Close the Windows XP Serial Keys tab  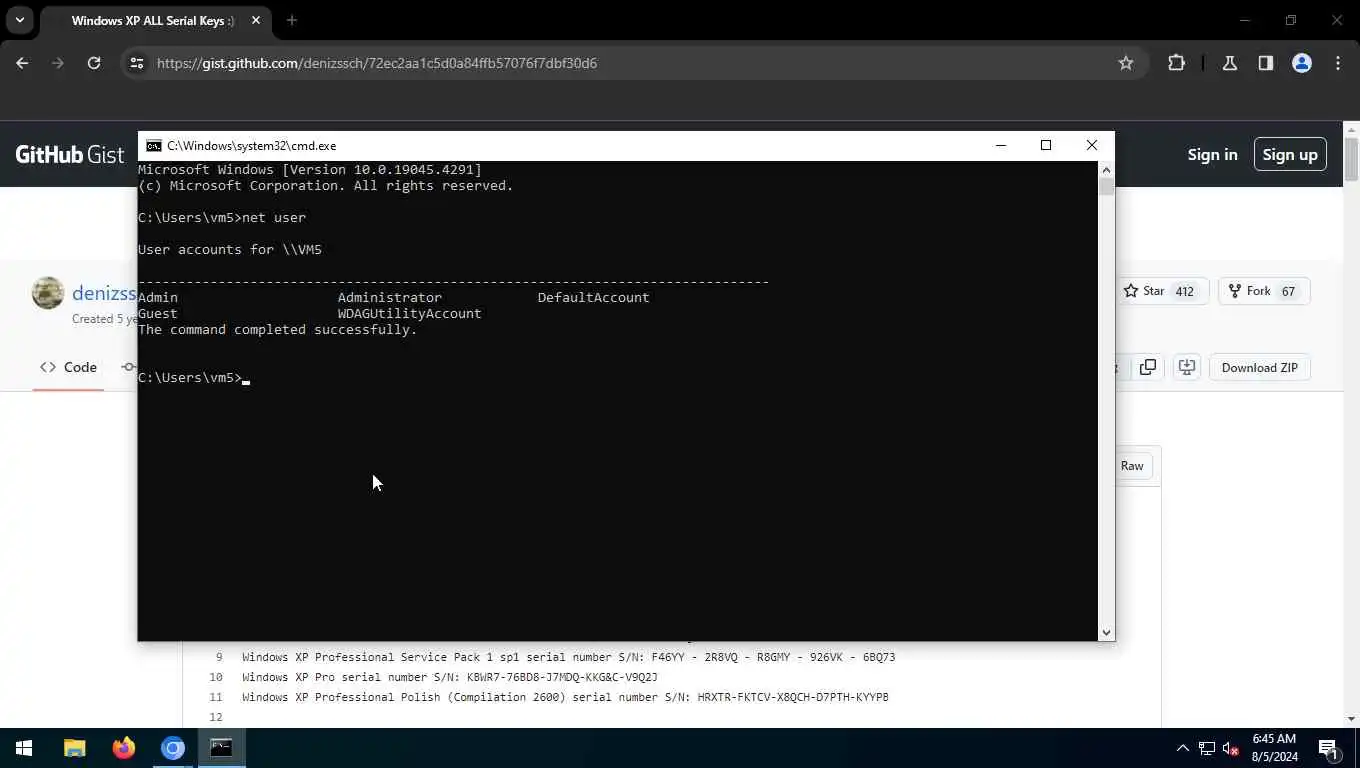point(255,20)
